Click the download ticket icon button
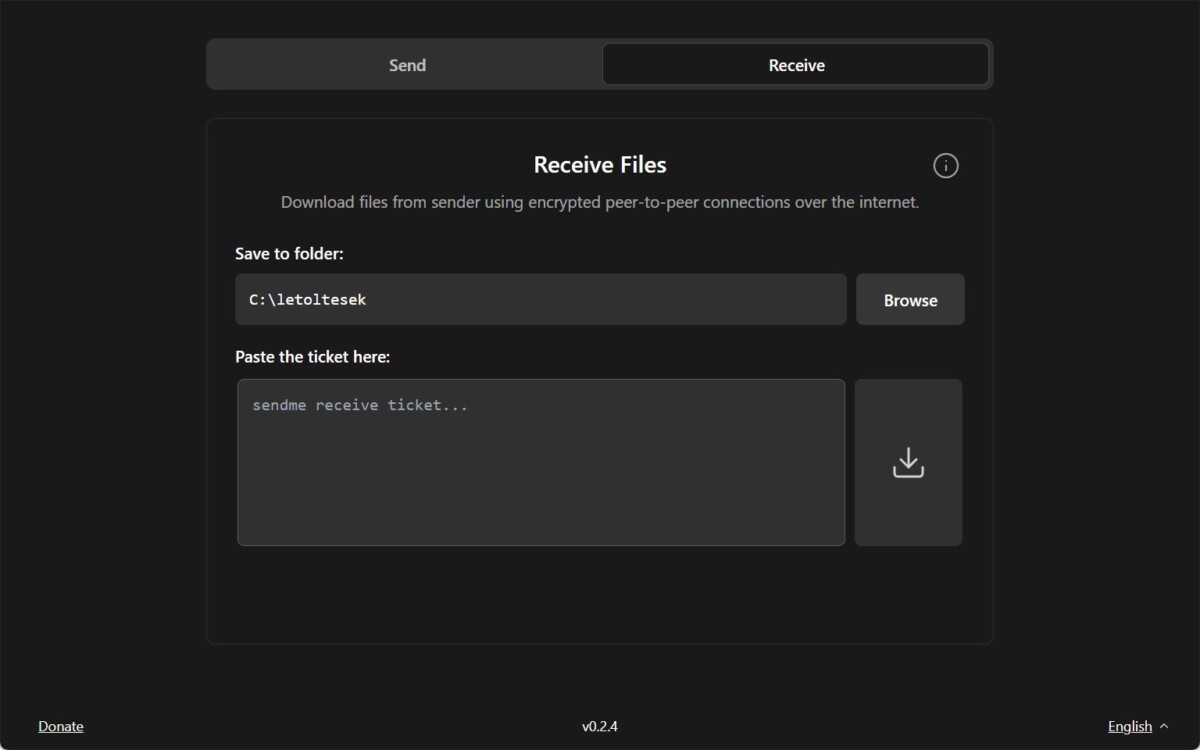Image resolution: width=1200 pixels, height=750 pixels. click(x=908, y=463)
